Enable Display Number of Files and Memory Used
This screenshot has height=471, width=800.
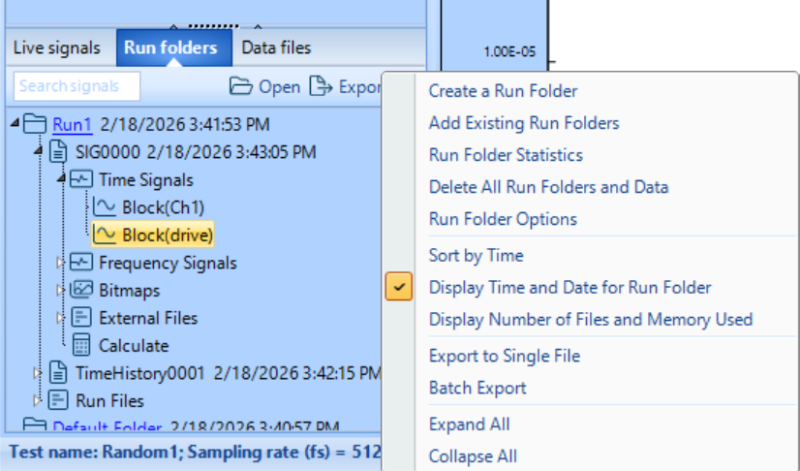pyautogui.click(x=590, y=320)
